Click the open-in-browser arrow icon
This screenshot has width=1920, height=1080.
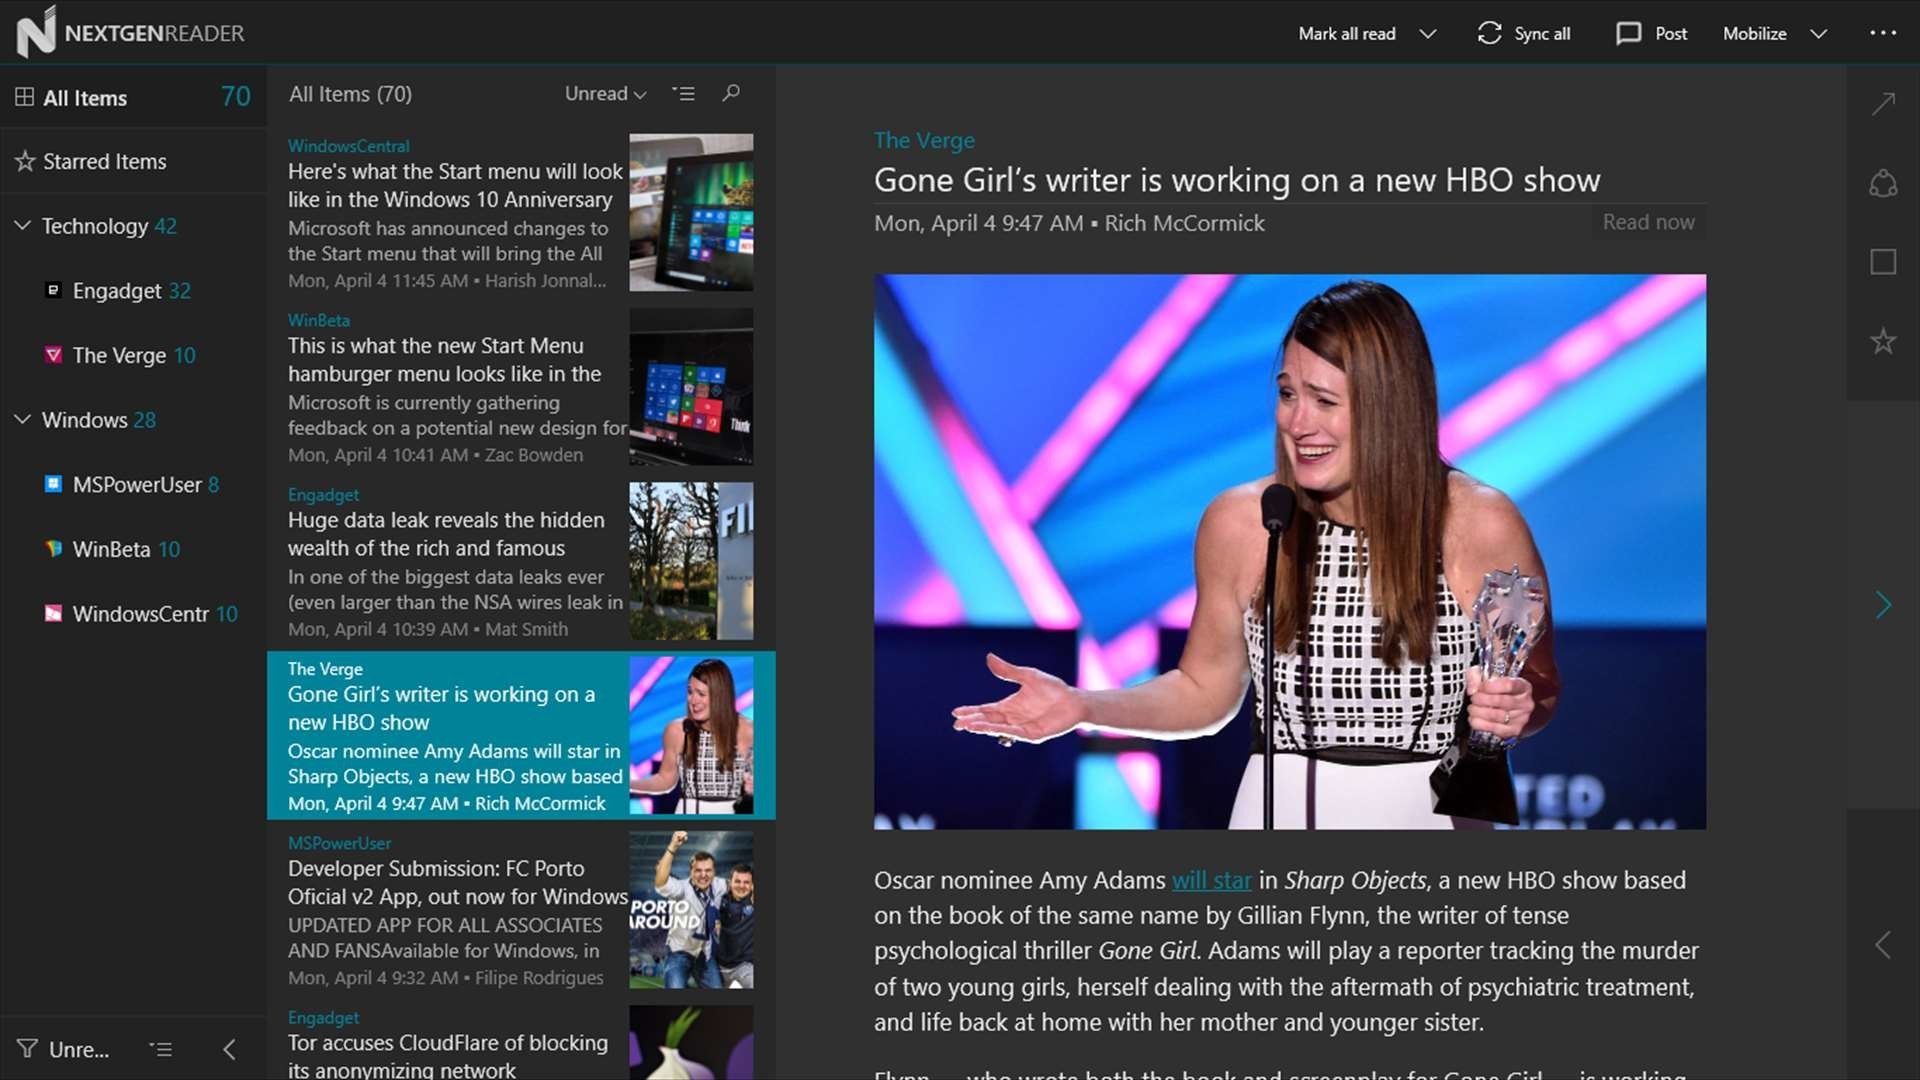(x=1883, y=104)
